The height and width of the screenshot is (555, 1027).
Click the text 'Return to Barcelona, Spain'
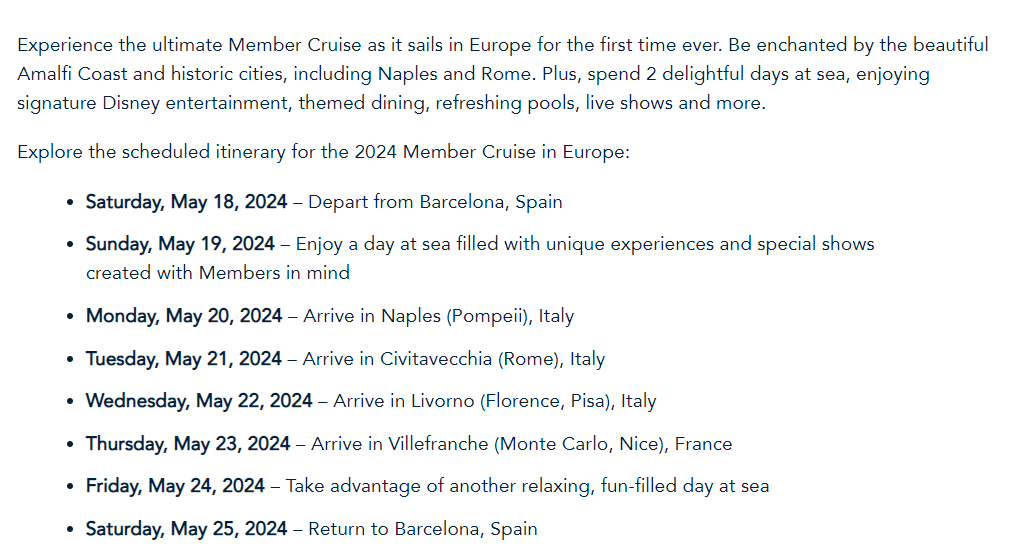422,528
